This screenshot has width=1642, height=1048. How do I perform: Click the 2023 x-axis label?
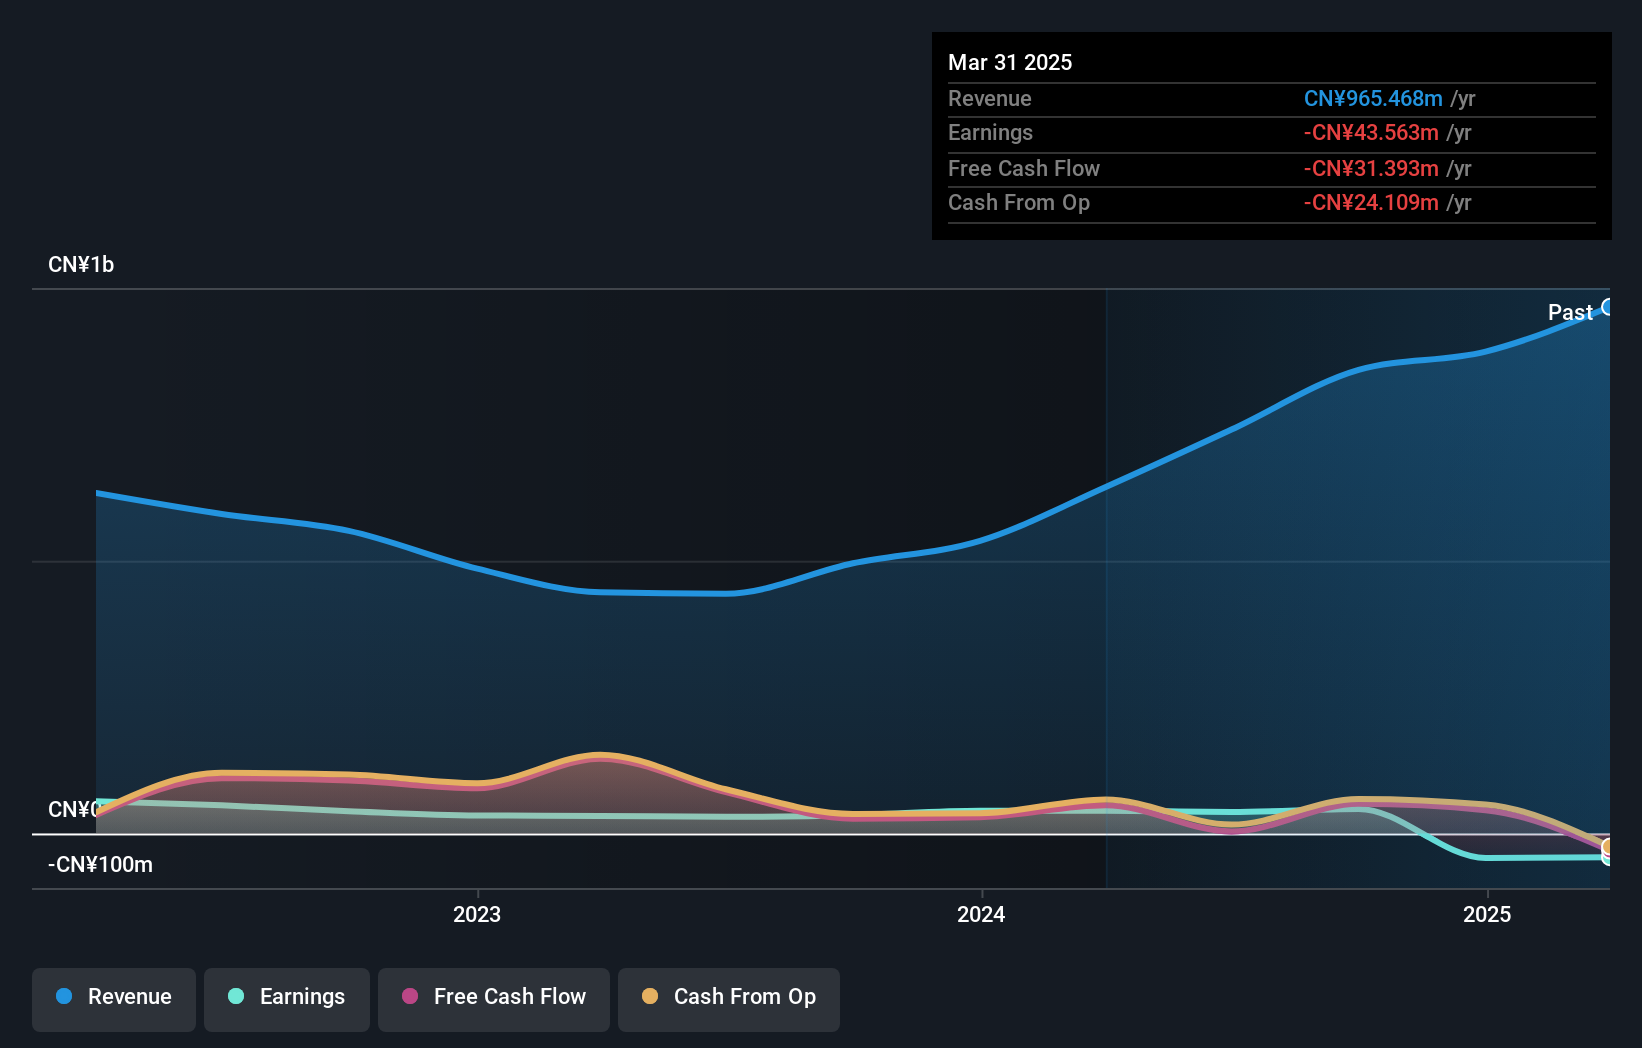click(x=477, y=914)
